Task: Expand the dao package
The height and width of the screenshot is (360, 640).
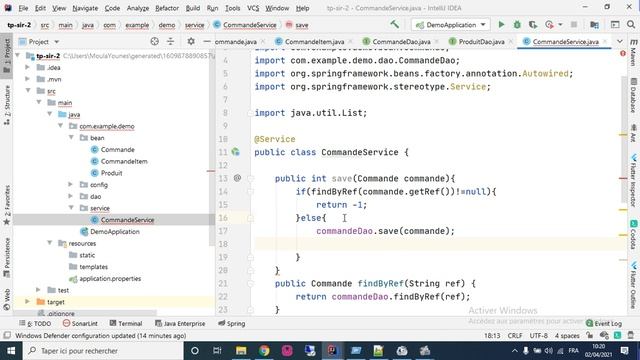Action: point(71,196)
